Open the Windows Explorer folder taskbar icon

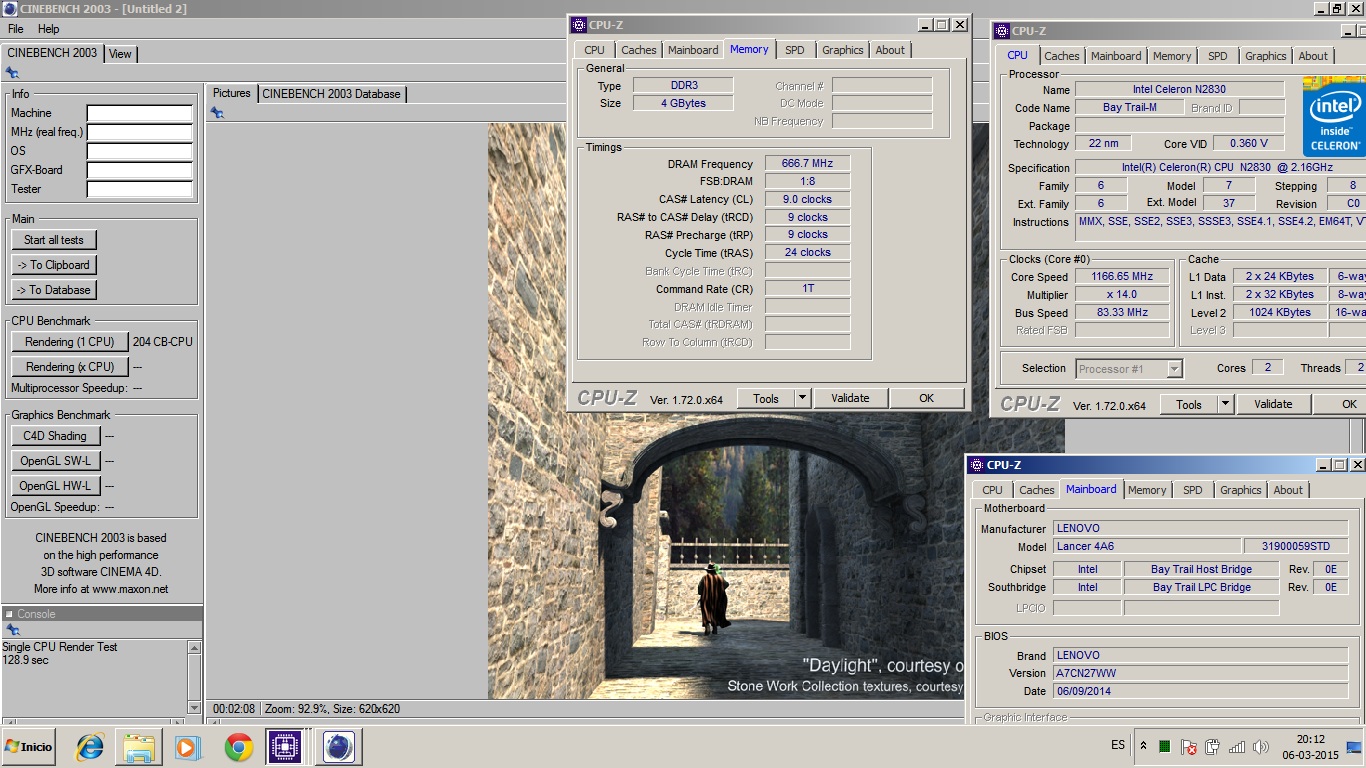[139, 747]
